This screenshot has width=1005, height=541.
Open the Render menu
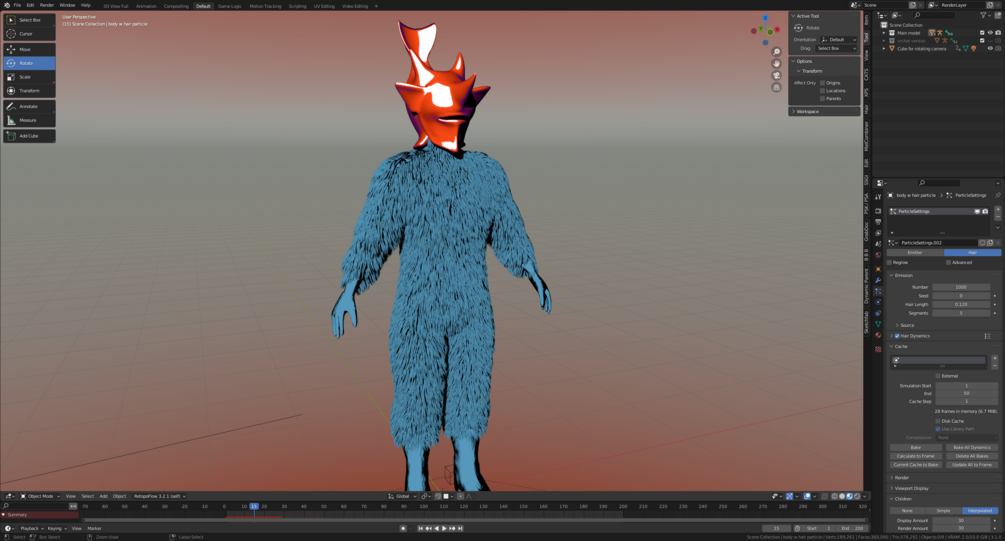(x=47, y=5)
